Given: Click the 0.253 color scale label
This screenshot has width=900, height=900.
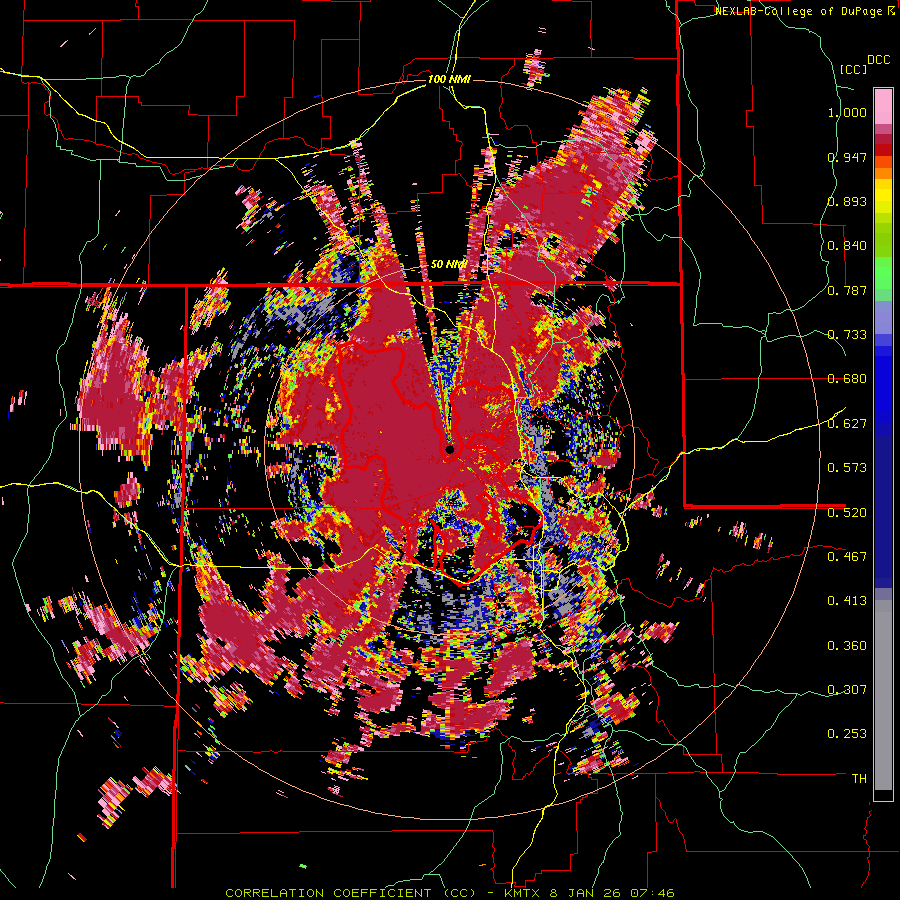Looking at the screenshot, I should point(847,734).
